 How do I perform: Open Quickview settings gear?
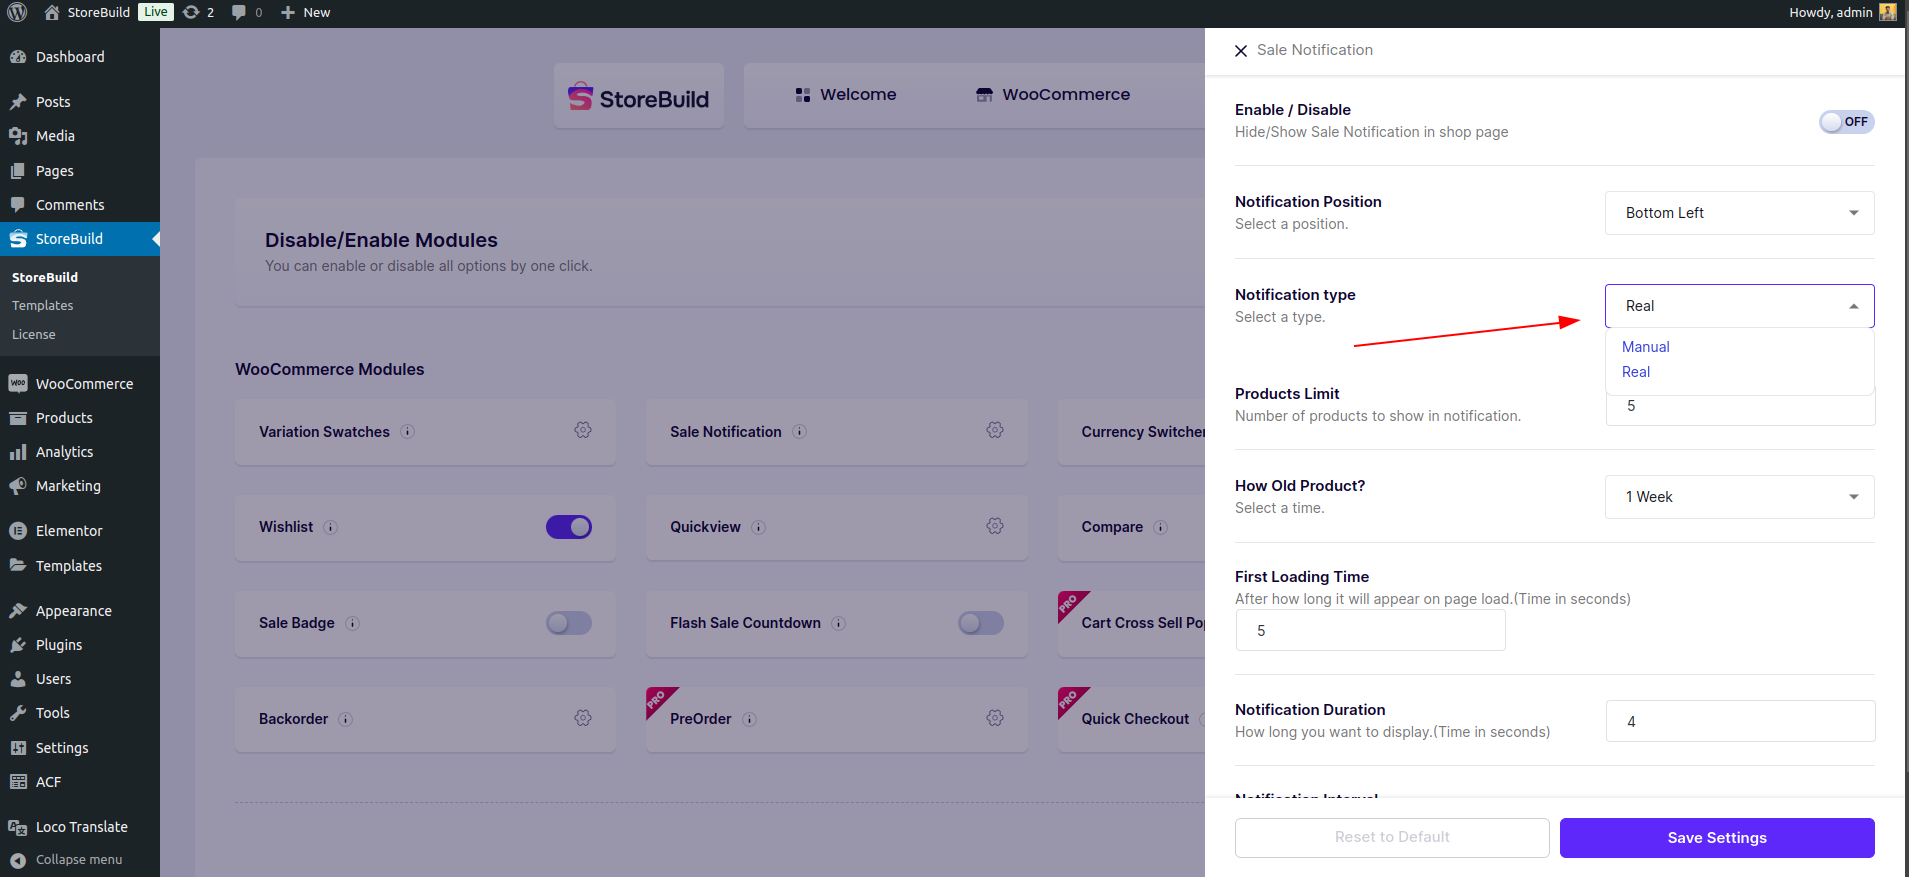[995, 526]
